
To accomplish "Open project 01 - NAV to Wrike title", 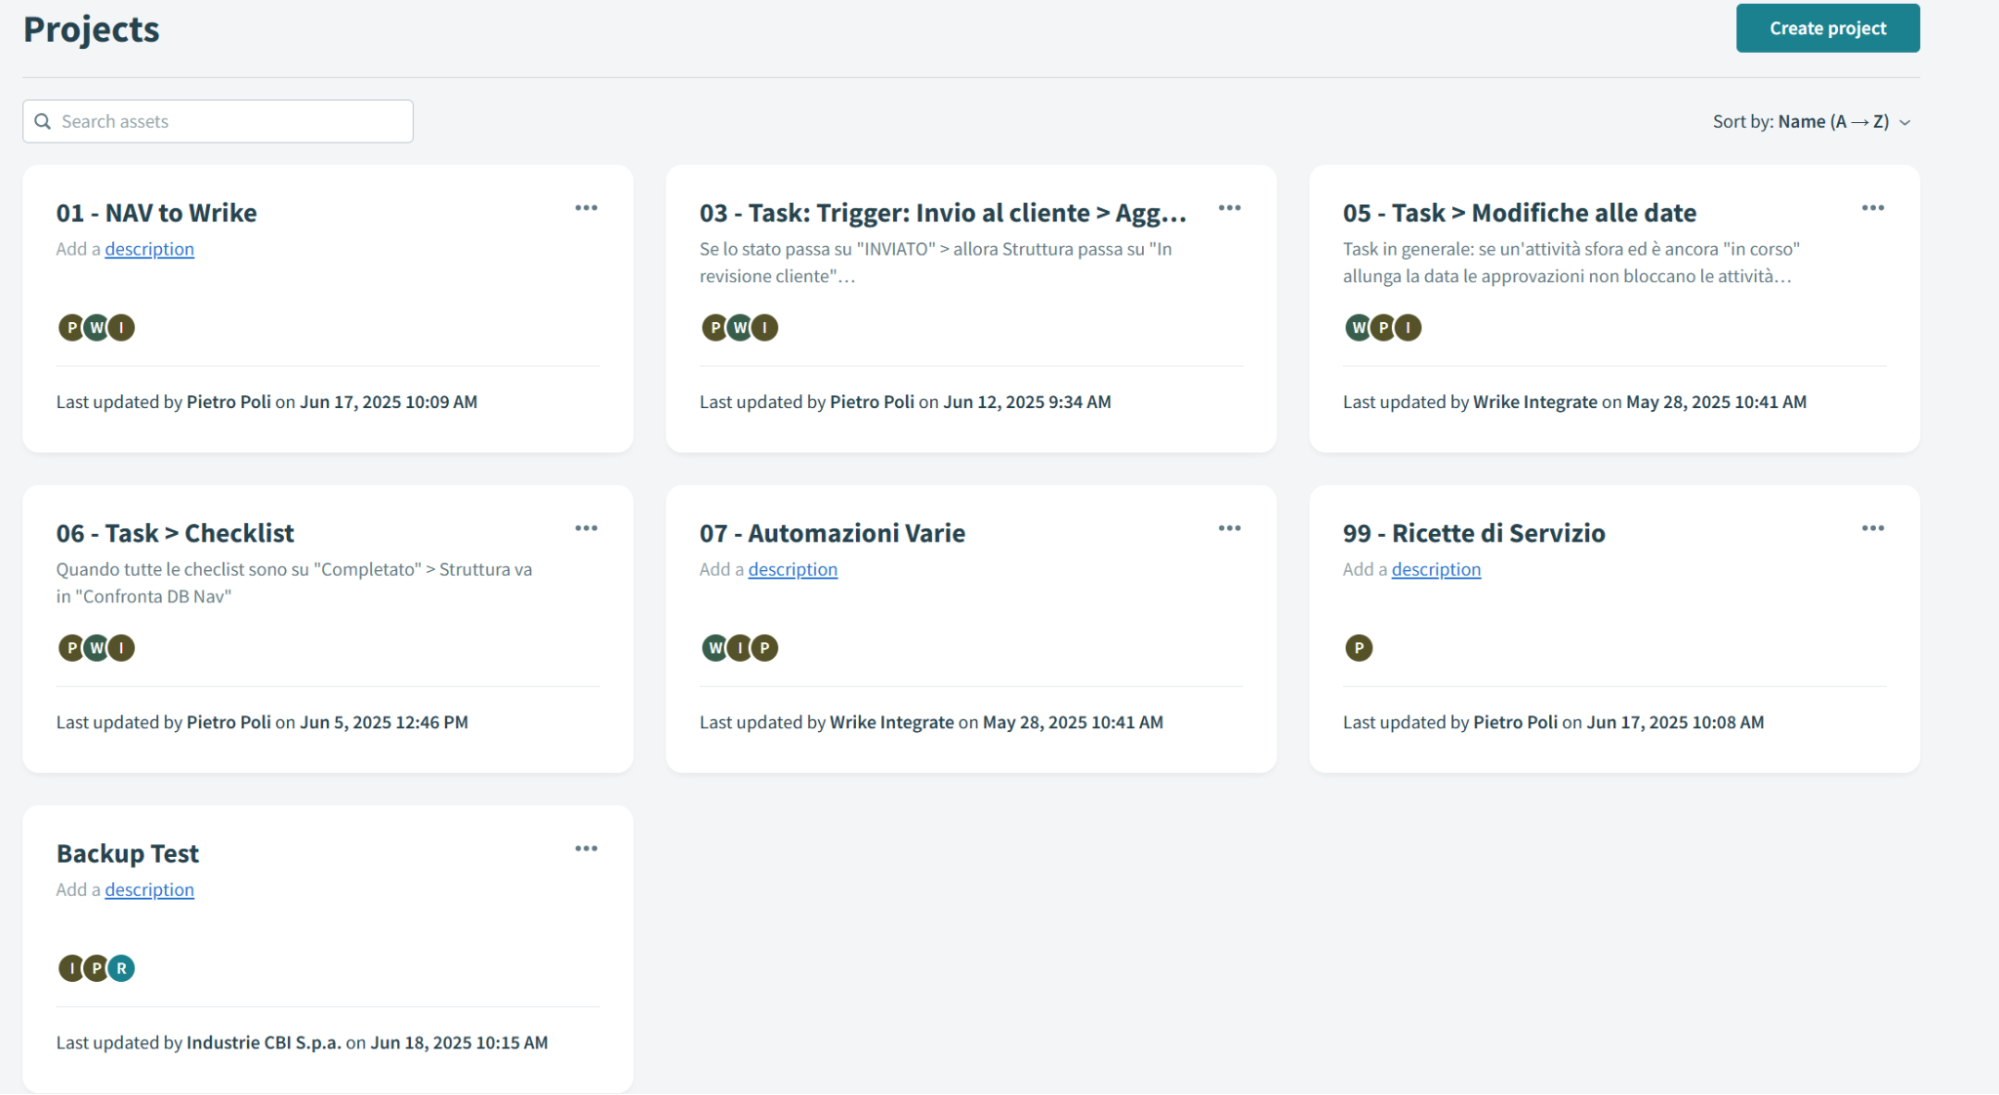I will click(x=156, y=213).
